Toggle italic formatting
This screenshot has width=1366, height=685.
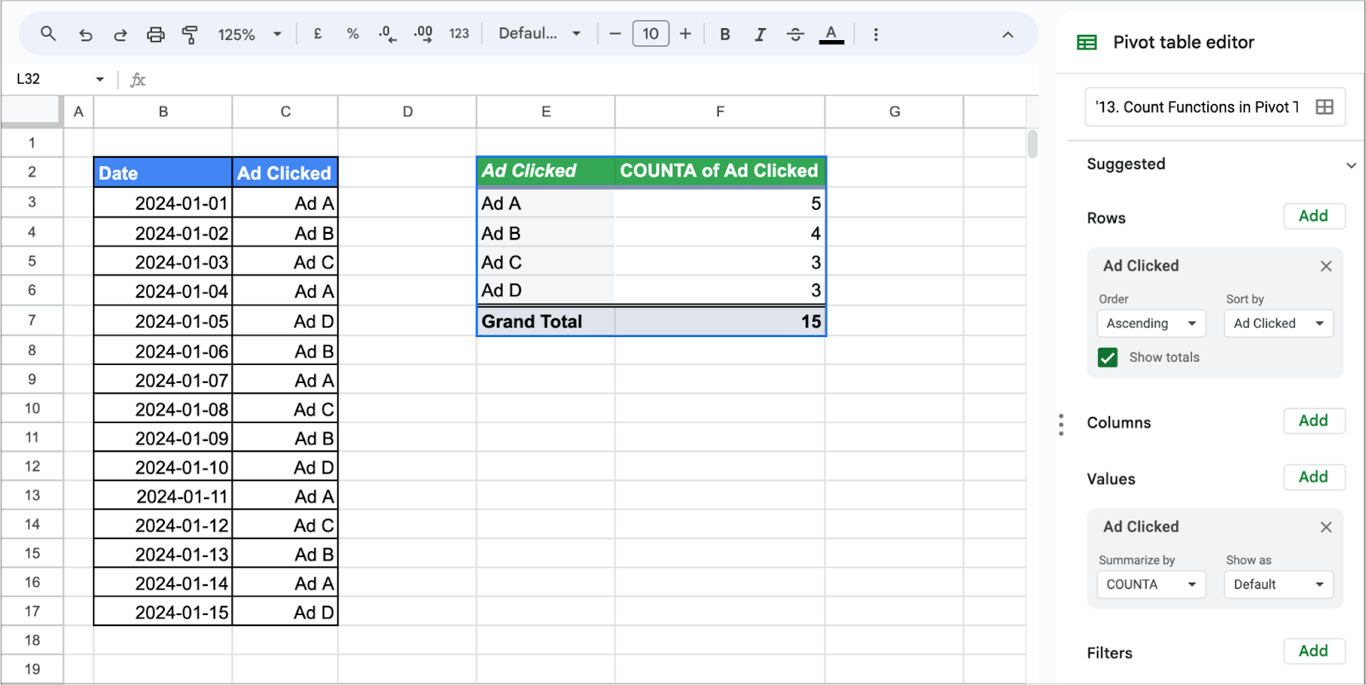pos(760,34)
